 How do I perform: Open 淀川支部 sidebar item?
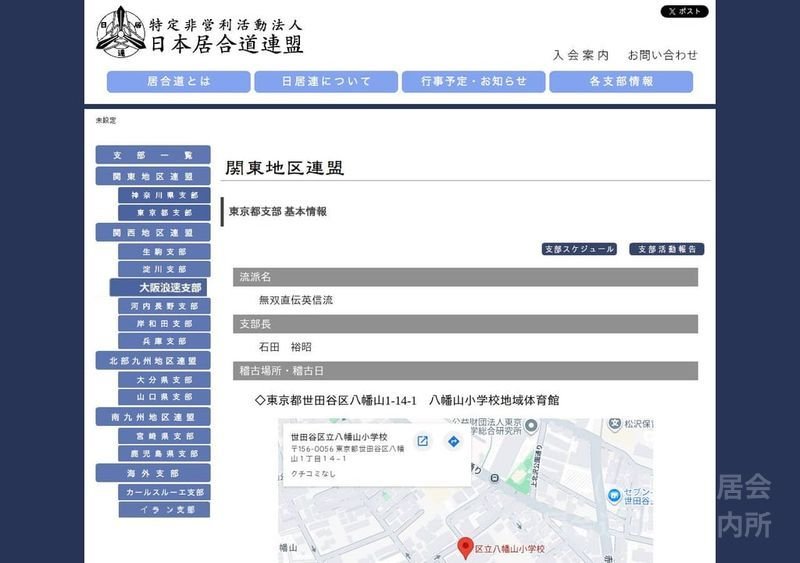pyautogui.click(x=164, y=269)
